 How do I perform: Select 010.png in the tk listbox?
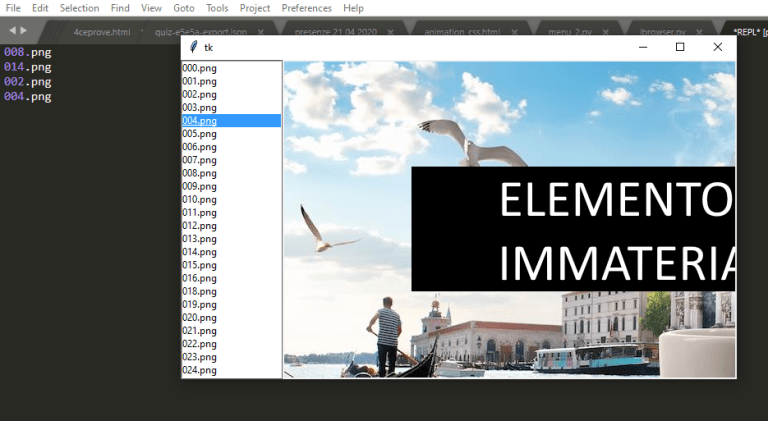point(231,200)
